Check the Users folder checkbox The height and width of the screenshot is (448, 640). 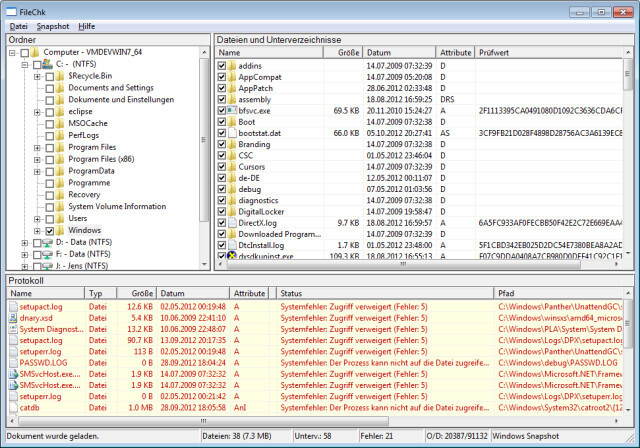point(49,219)
